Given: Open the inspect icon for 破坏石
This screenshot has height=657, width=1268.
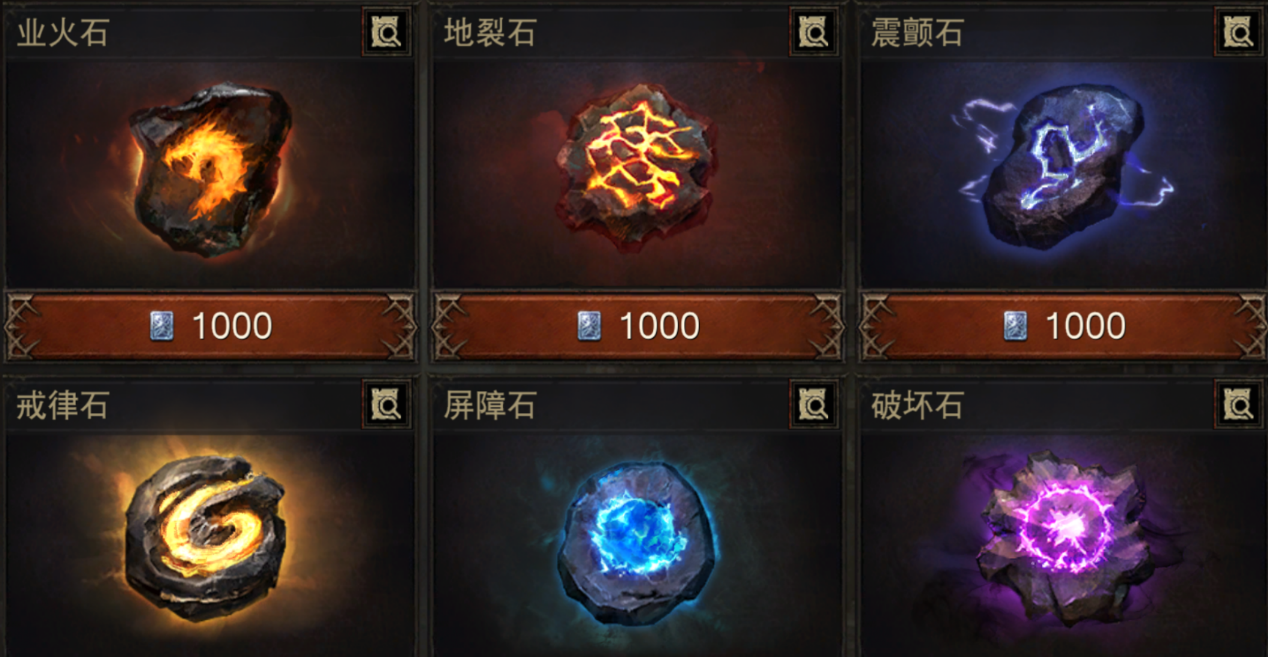Looking at the screenshot, I should tap(1239, 404).
